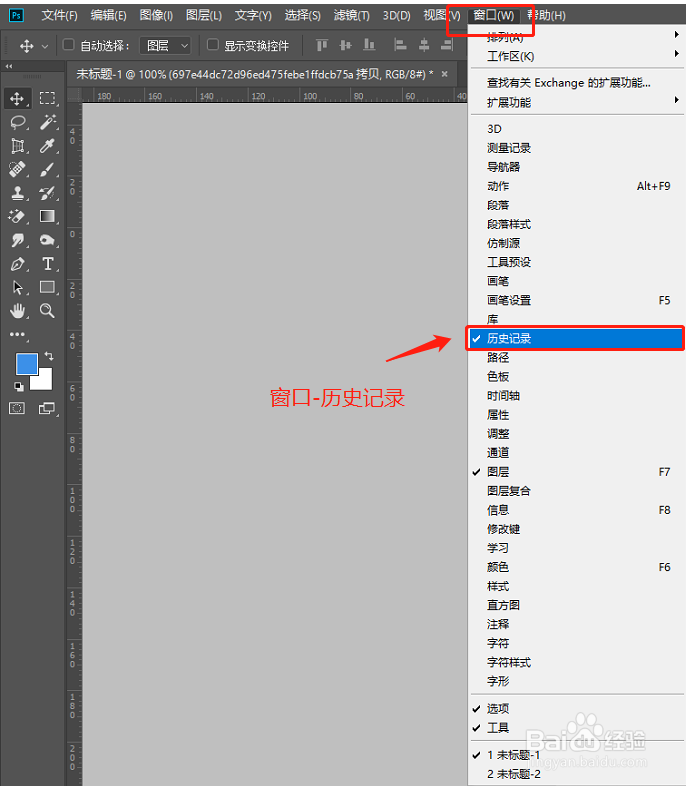This screenshot has width=686, height=786.
Task: Select the Crop tool
Action: coord(17,145)
